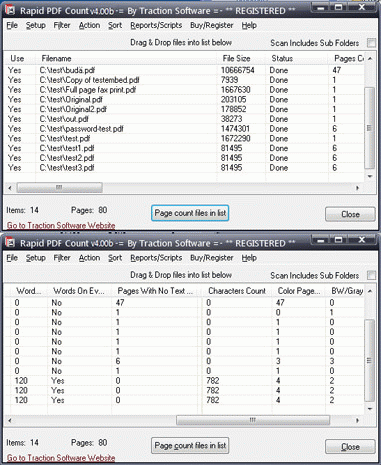
Task: Select the C:\test\password-test.pdf row
Action: click(183, 129)
